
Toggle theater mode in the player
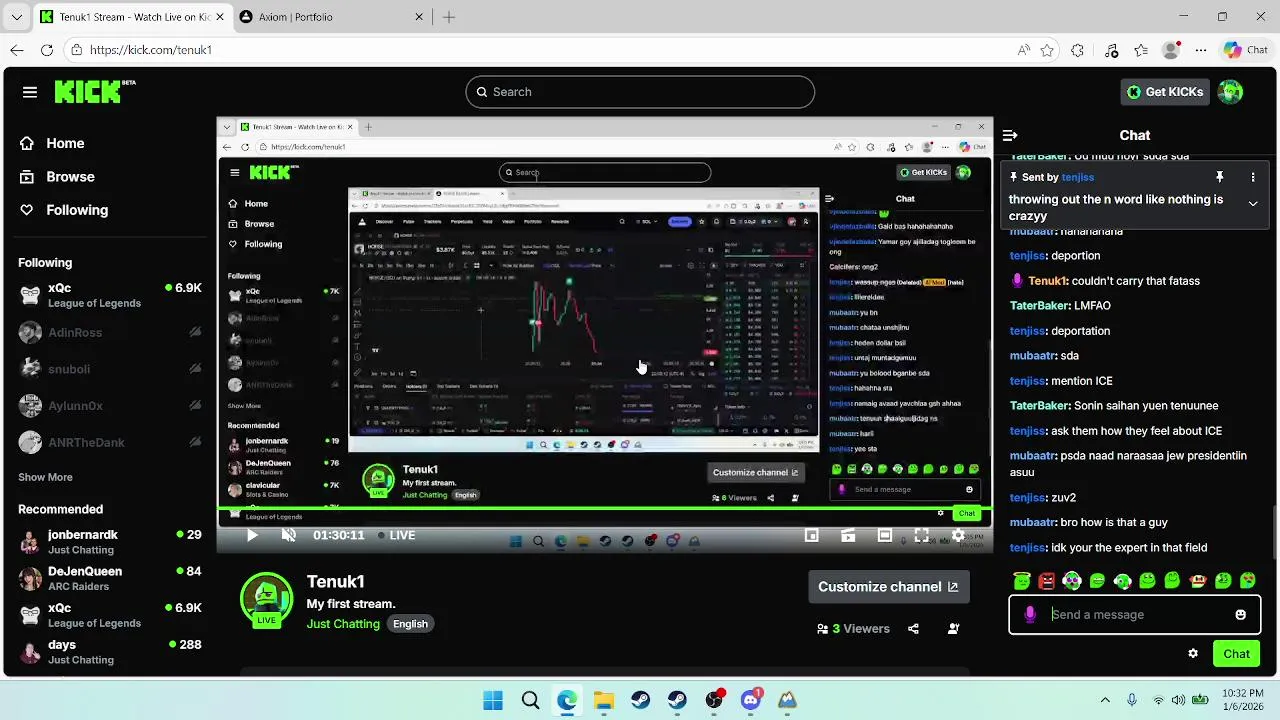[x=885, y=535]
